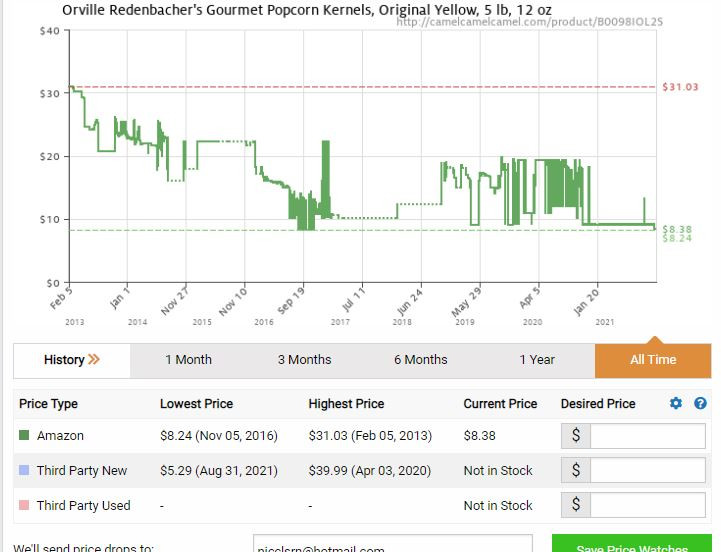The width and height of the screenshot is (721, 552).
Task: Focus the Third Party New desired price input
Action: coord(647,470)
